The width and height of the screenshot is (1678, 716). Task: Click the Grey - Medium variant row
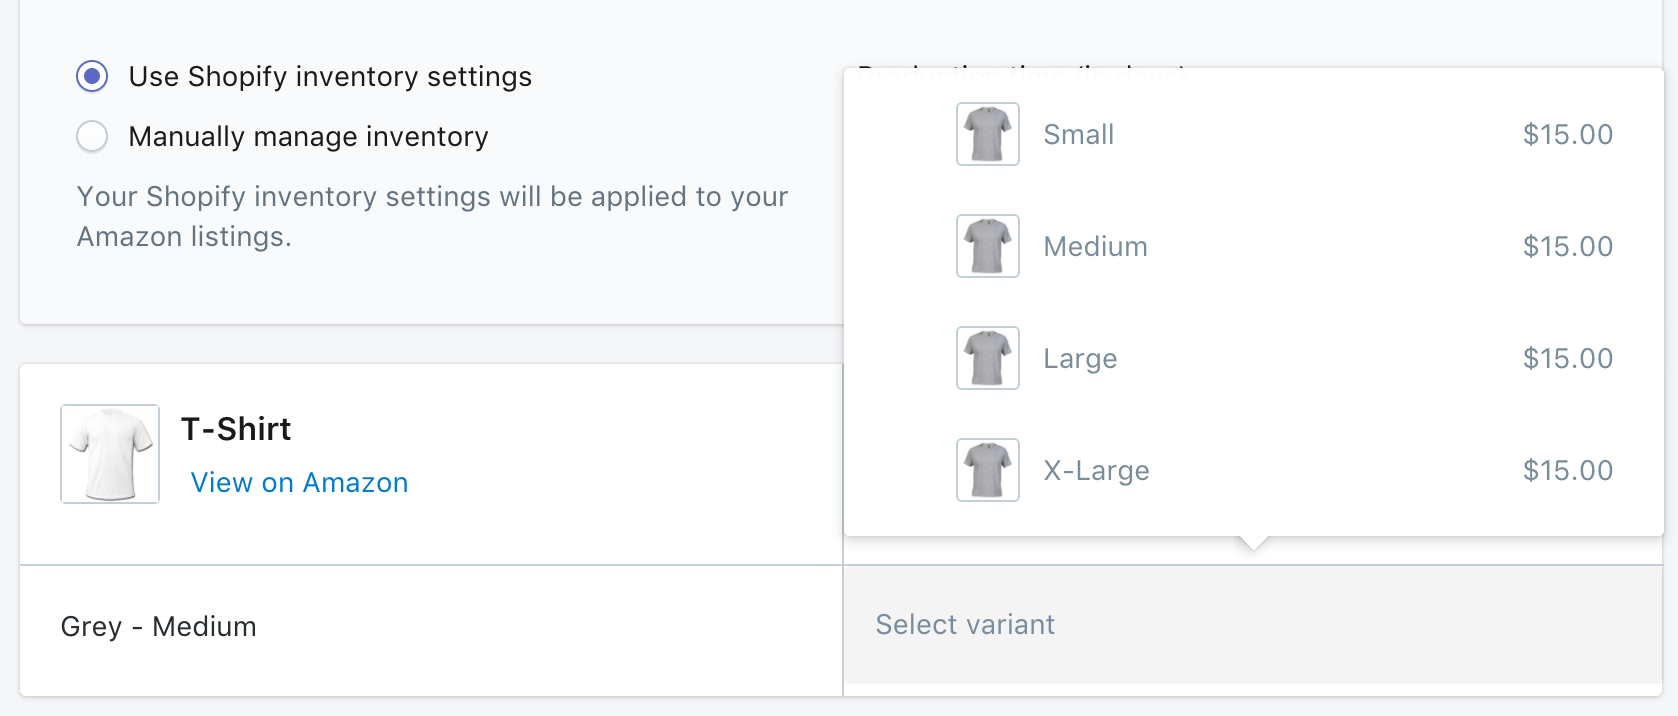[159, 627]
